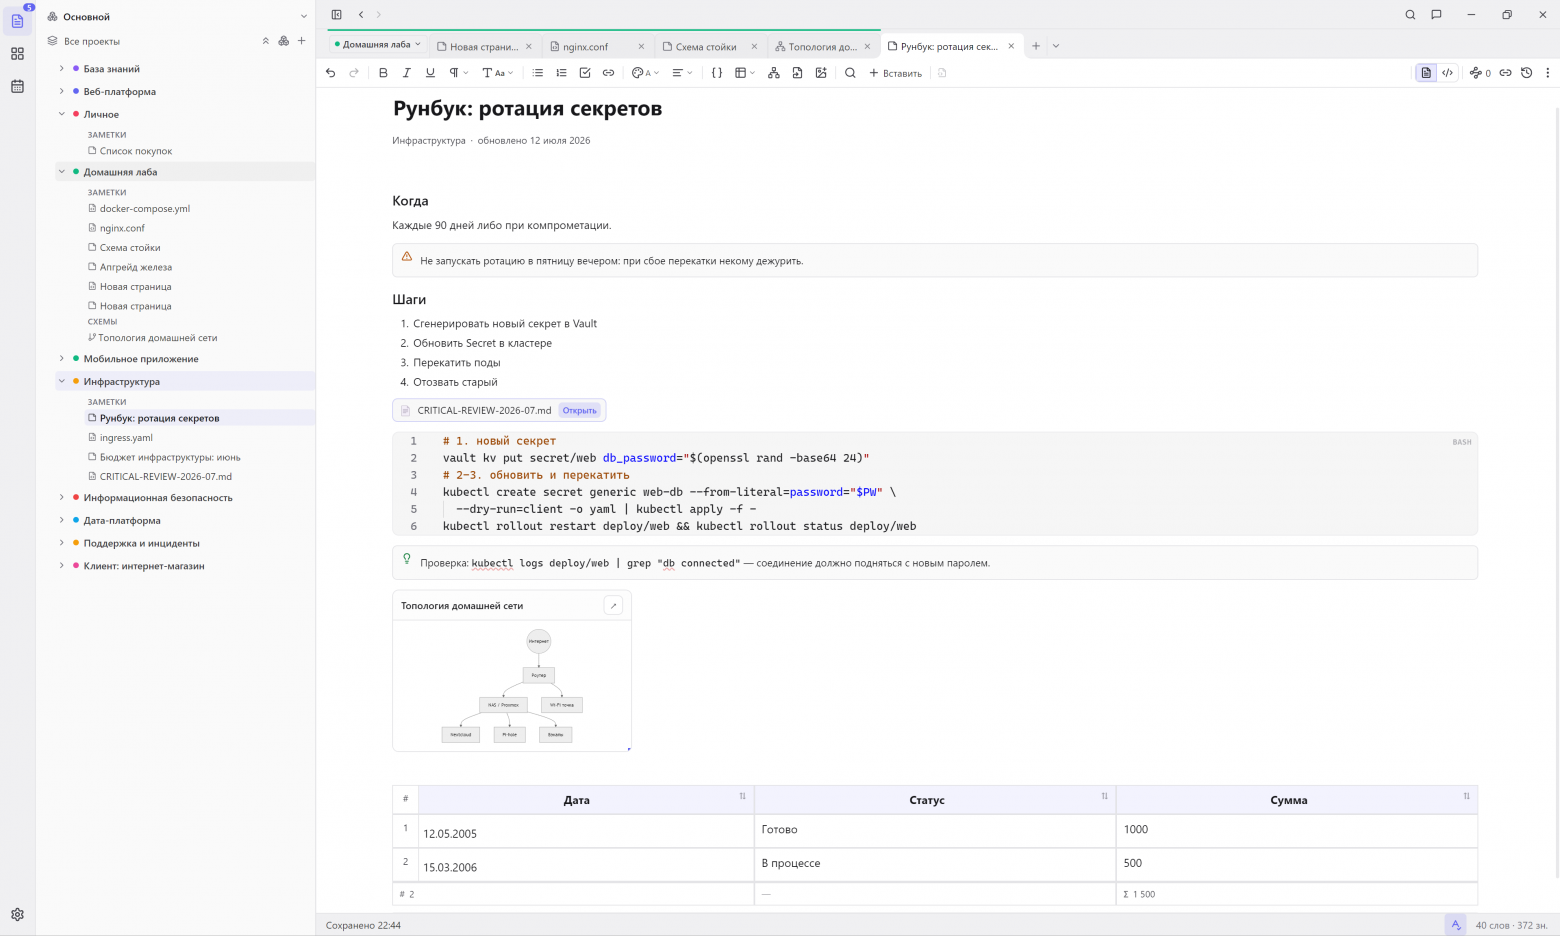The height and width of the screenshot is (936, 1560).
Task: Sort table by the Дата column
Action: coord(742,796)
